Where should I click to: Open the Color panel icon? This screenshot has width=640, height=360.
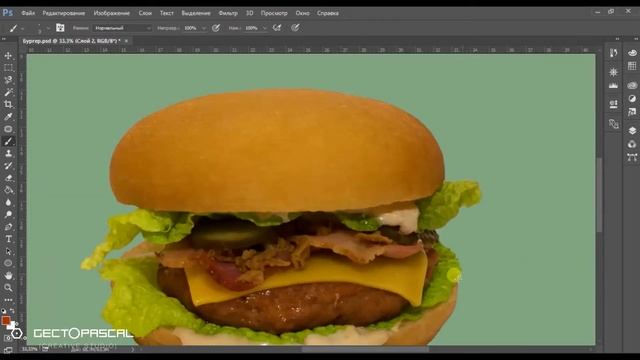(632, 53)
